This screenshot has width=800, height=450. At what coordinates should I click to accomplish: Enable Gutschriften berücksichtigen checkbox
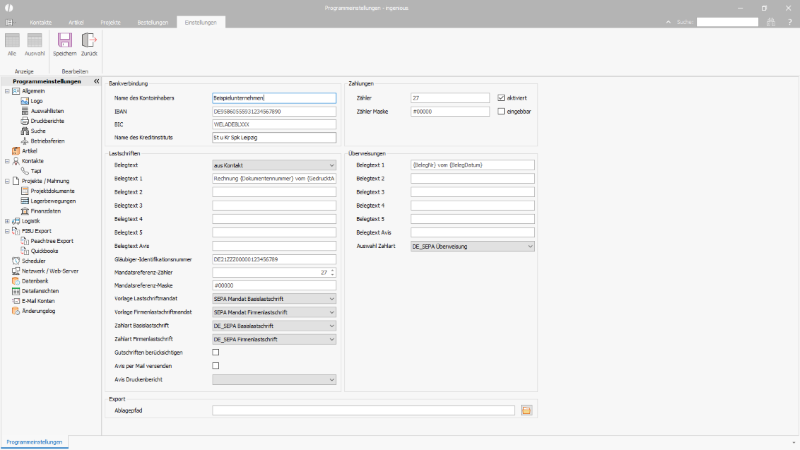pos(216,352)
